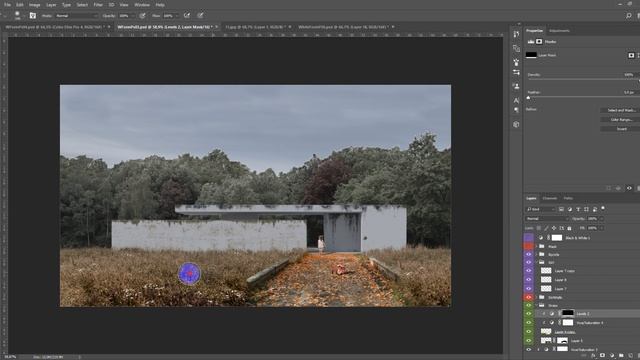
Task: Toggle mask enable eye icon in Properties
Action: tap(629, 188)
